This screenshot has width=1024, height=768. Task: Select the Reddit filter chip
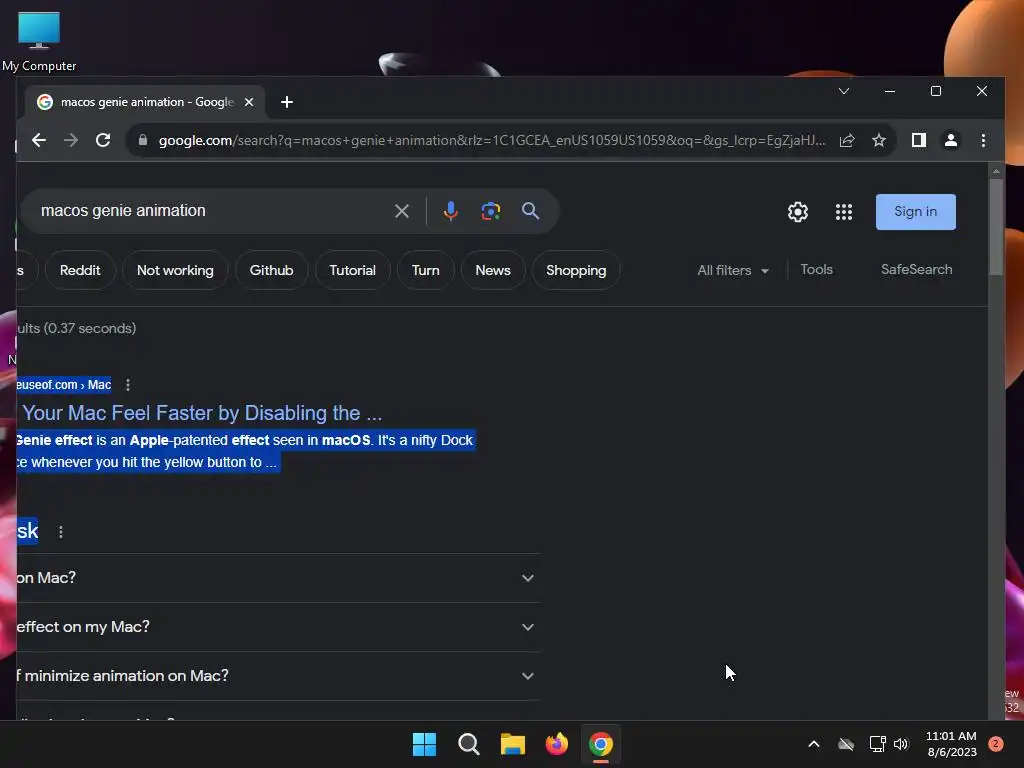(80, 270)
